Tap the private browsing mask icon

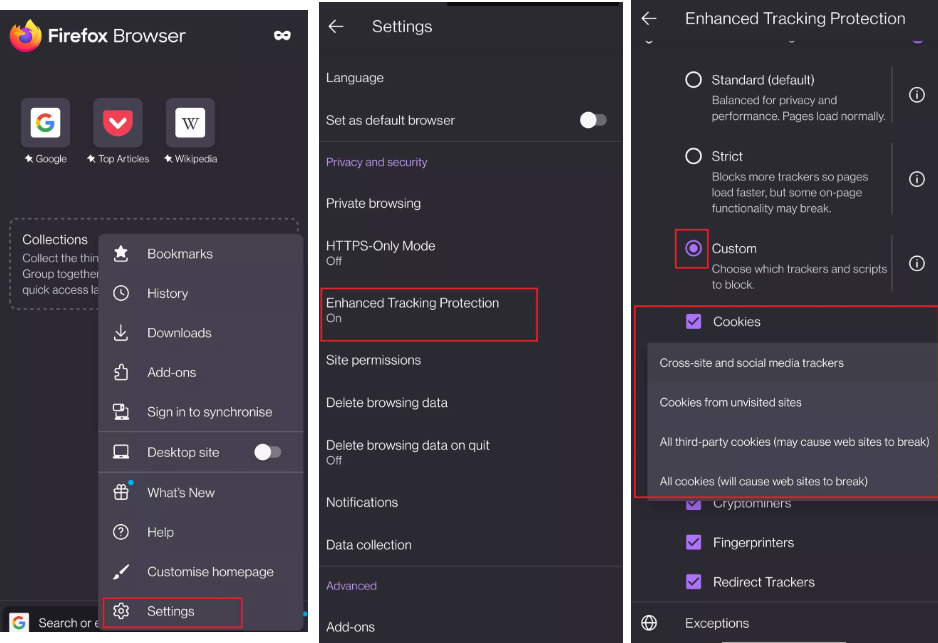click(282, 36)
